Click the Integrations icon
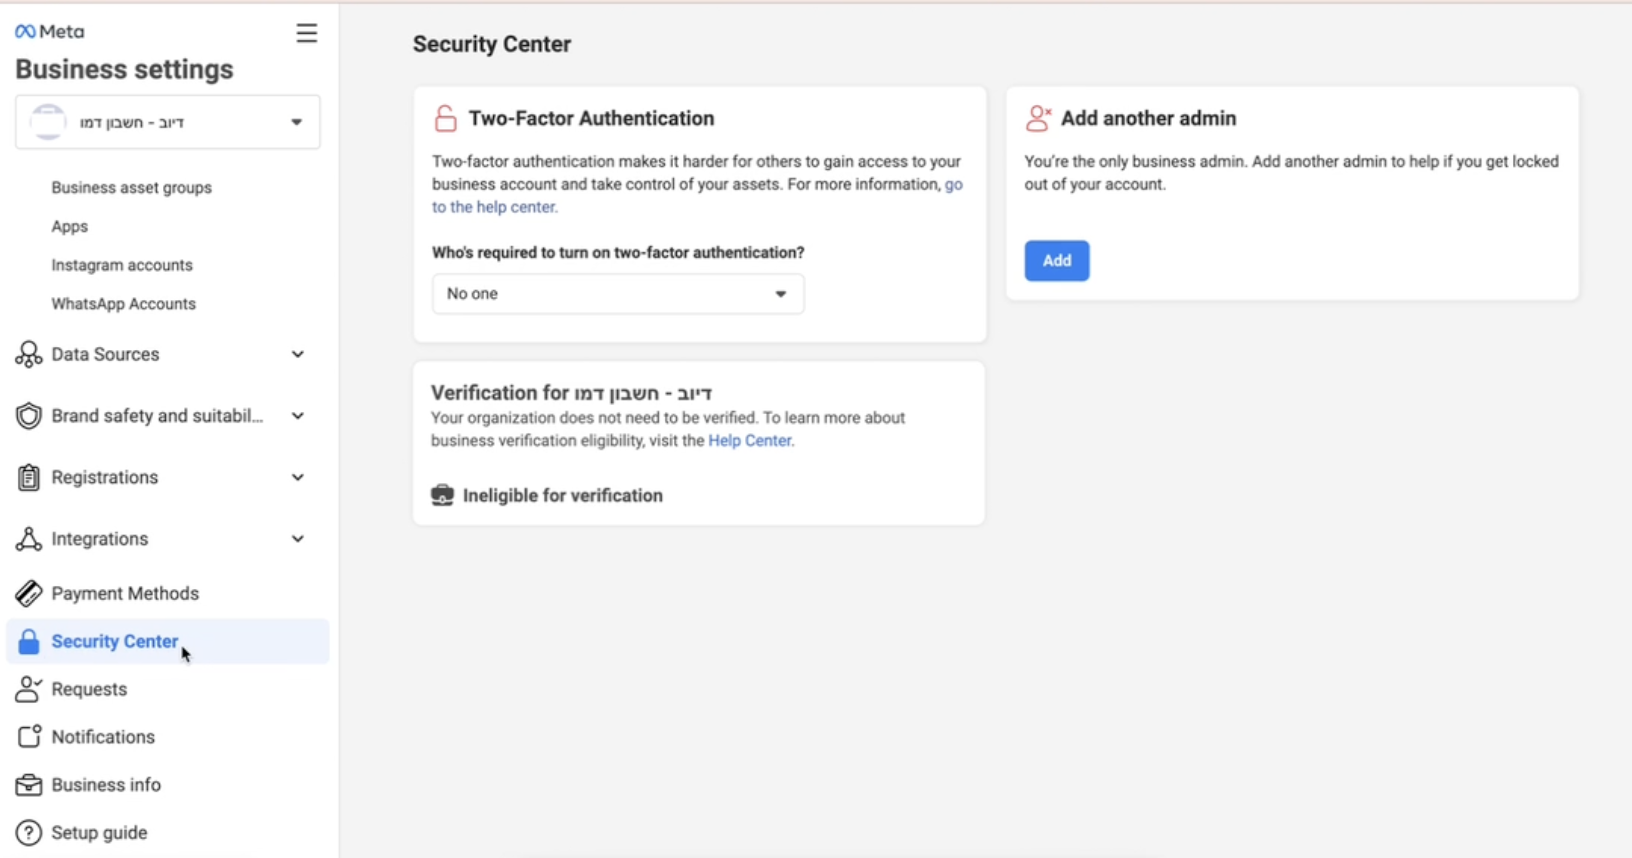Viewport: 1632px width, 858px height. point(29,539)
